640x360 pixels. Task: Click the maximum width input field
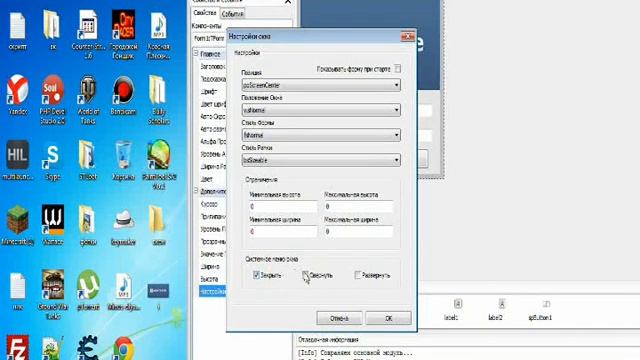pos(358,231)
